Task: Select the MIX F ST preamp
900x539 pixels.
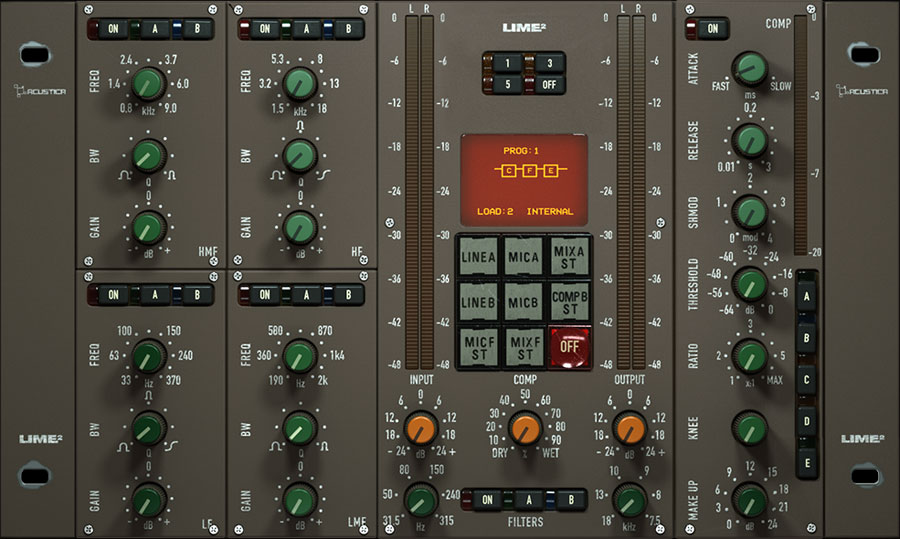Action: point(523,347)
